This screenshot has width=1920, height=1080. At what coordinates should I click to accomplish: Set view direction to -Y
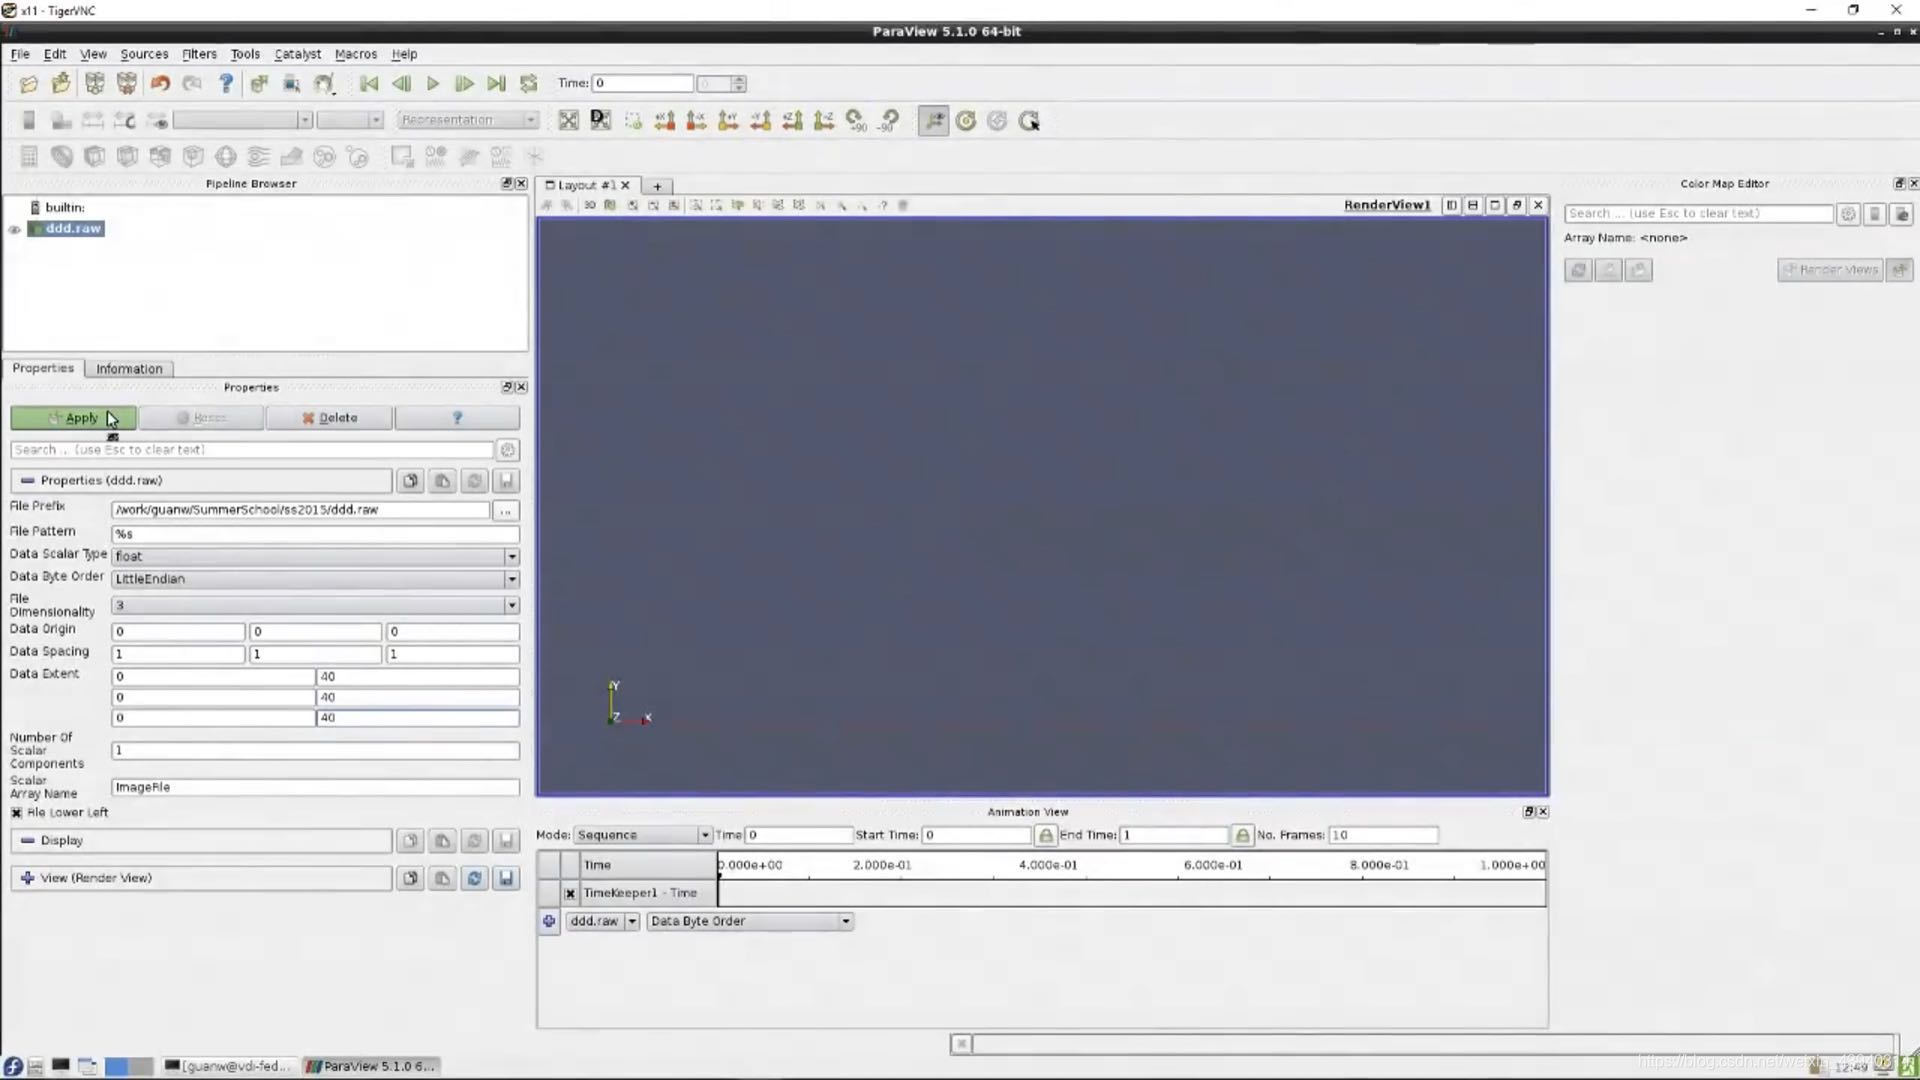point(760,121)
